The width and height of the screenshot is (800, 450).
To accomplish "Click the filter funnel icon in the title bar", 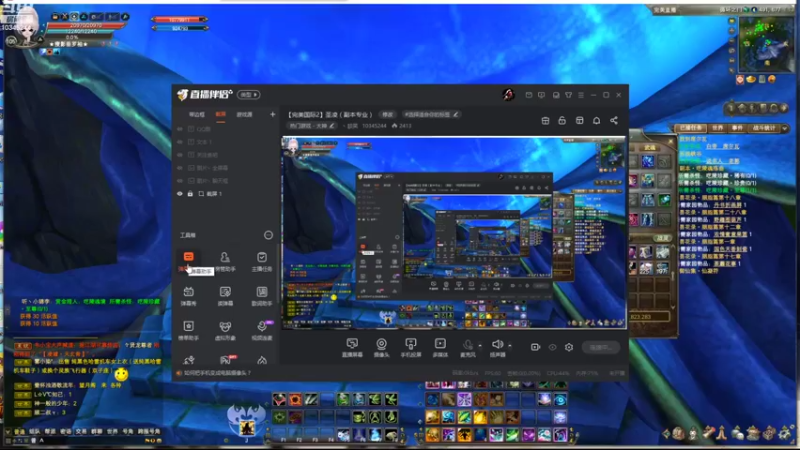I will (568, 95).
